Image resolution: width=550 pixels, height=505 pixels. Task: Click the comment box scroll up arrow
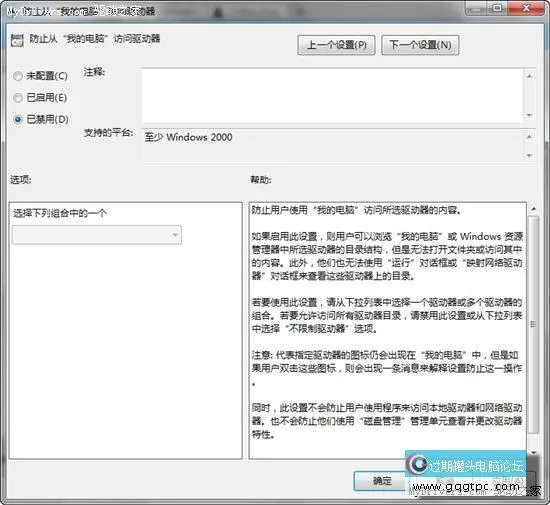[x=529, y=76]
